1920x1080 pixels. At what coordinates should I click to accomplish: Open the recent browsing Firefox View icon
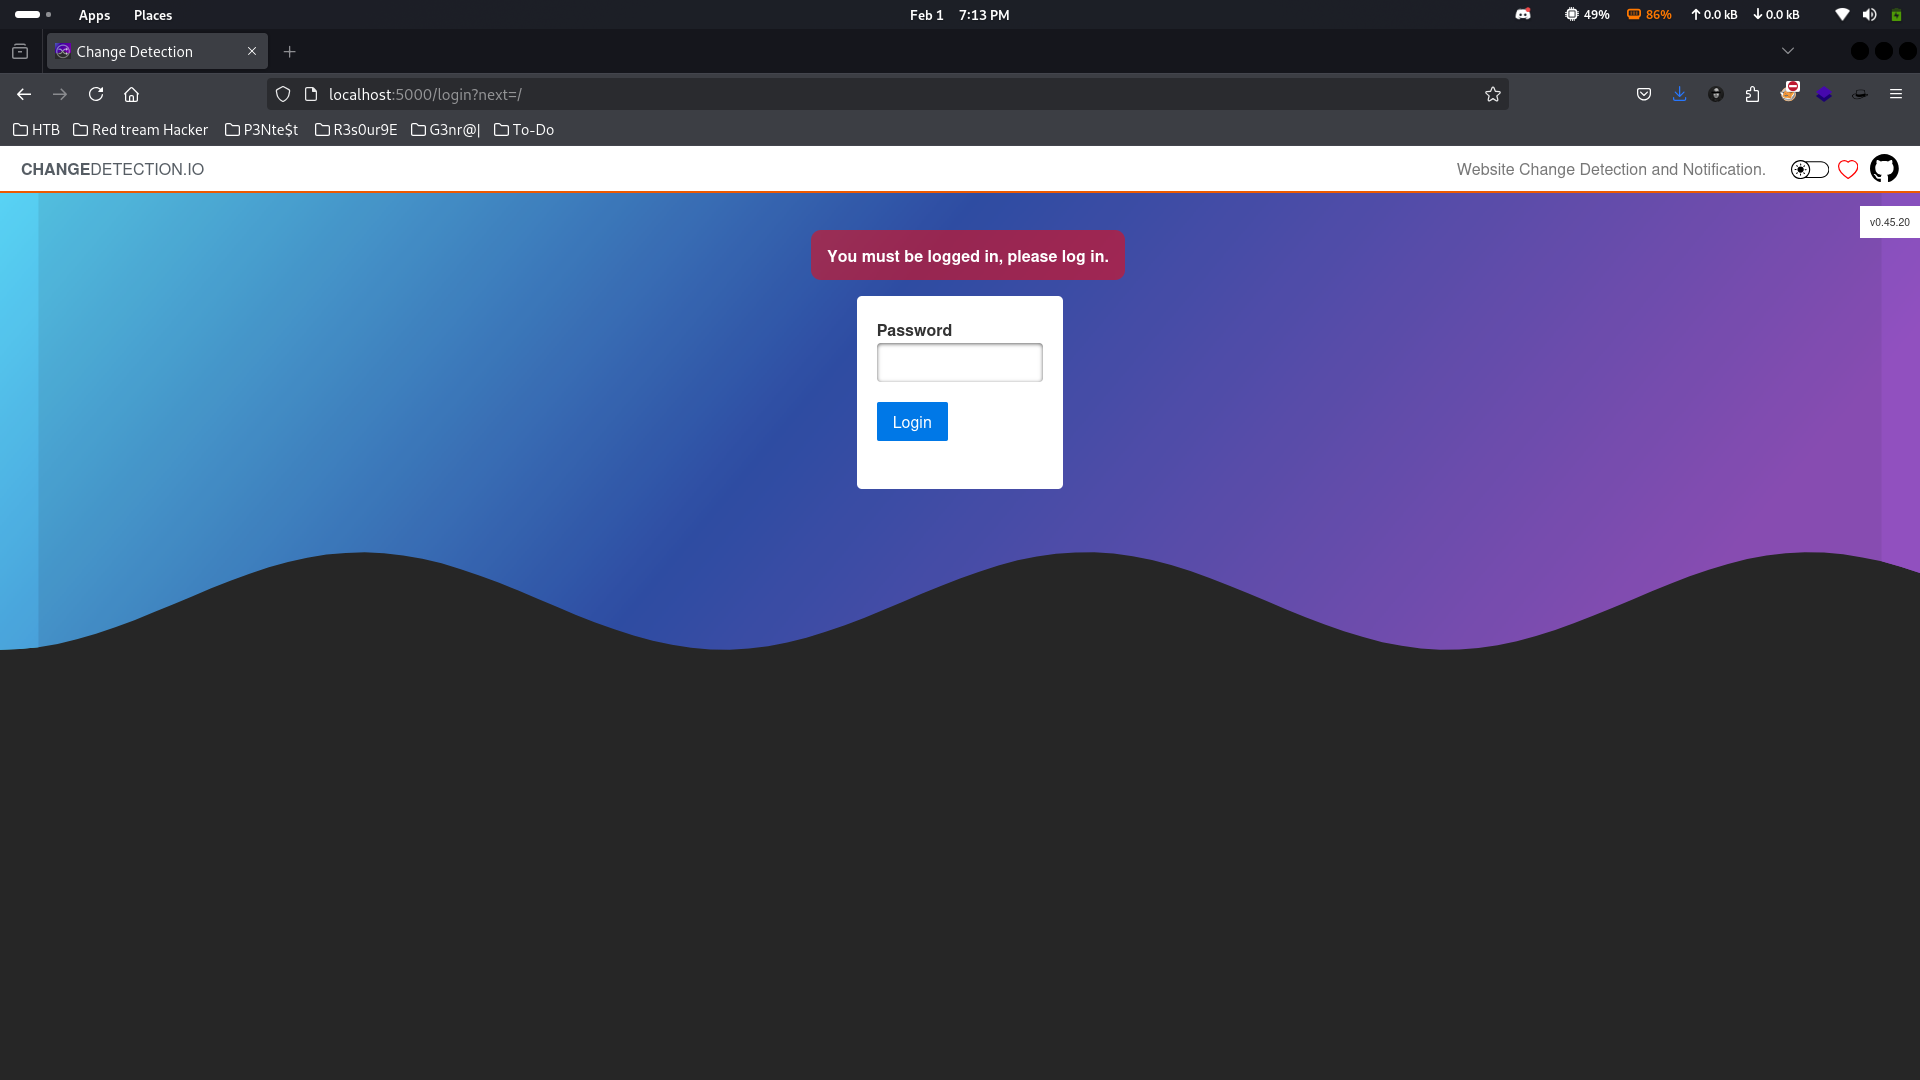[20, 51]
